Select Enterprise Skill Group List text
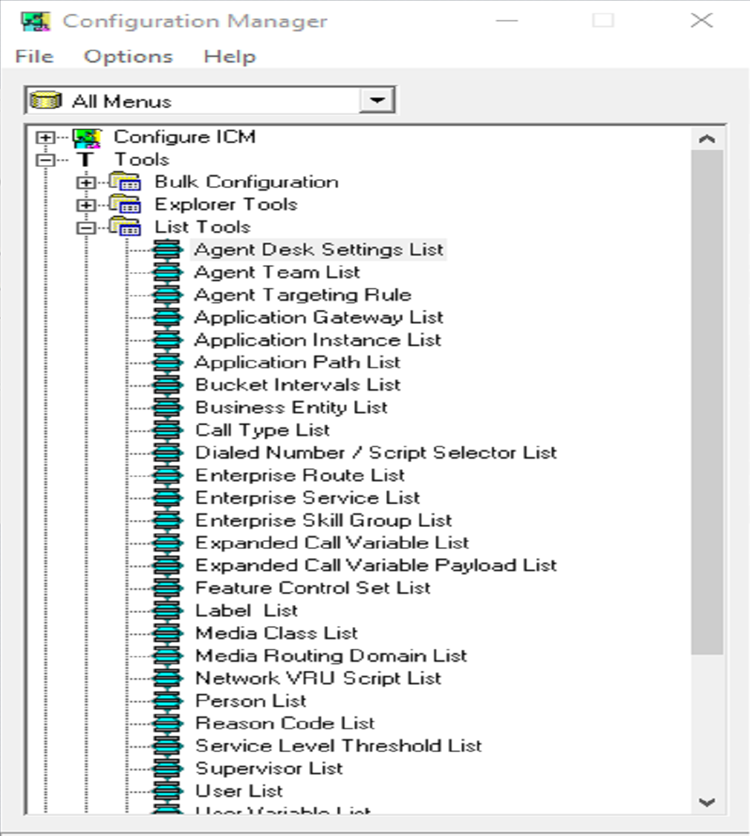Image resolution: width=750 pixels, height=836 pixels. pos(324,520)
